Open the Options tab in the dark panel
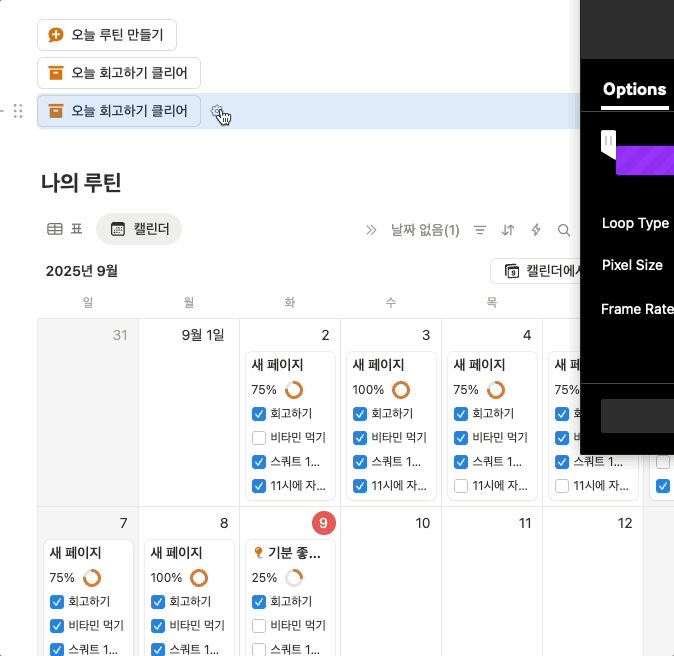Image resolution: width=674 pixels, height=656 pixels. coord(634,89)
